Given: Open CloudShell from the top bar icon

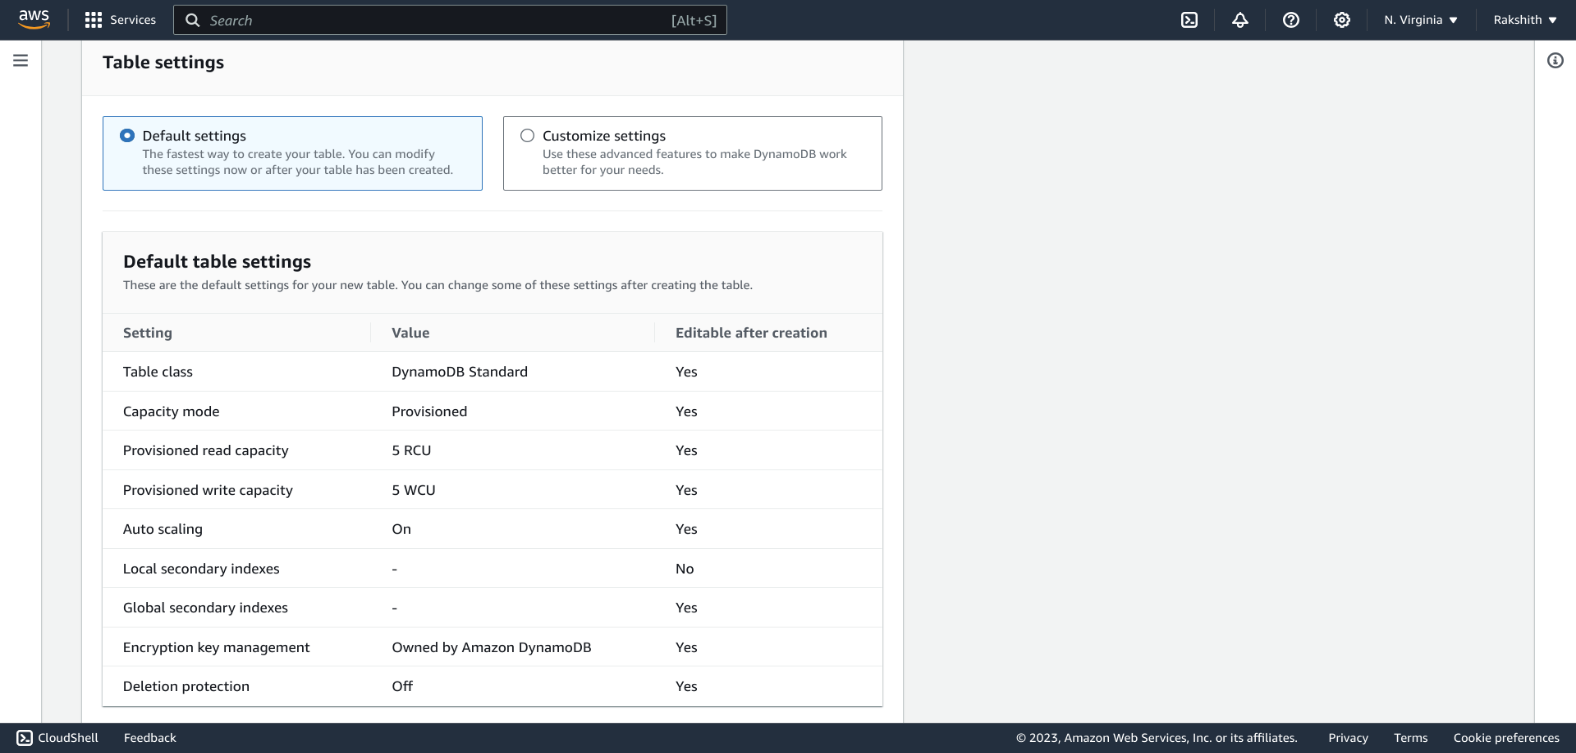Looking at the screenshot, I should pyautogui.click(x=1189, y=20).
